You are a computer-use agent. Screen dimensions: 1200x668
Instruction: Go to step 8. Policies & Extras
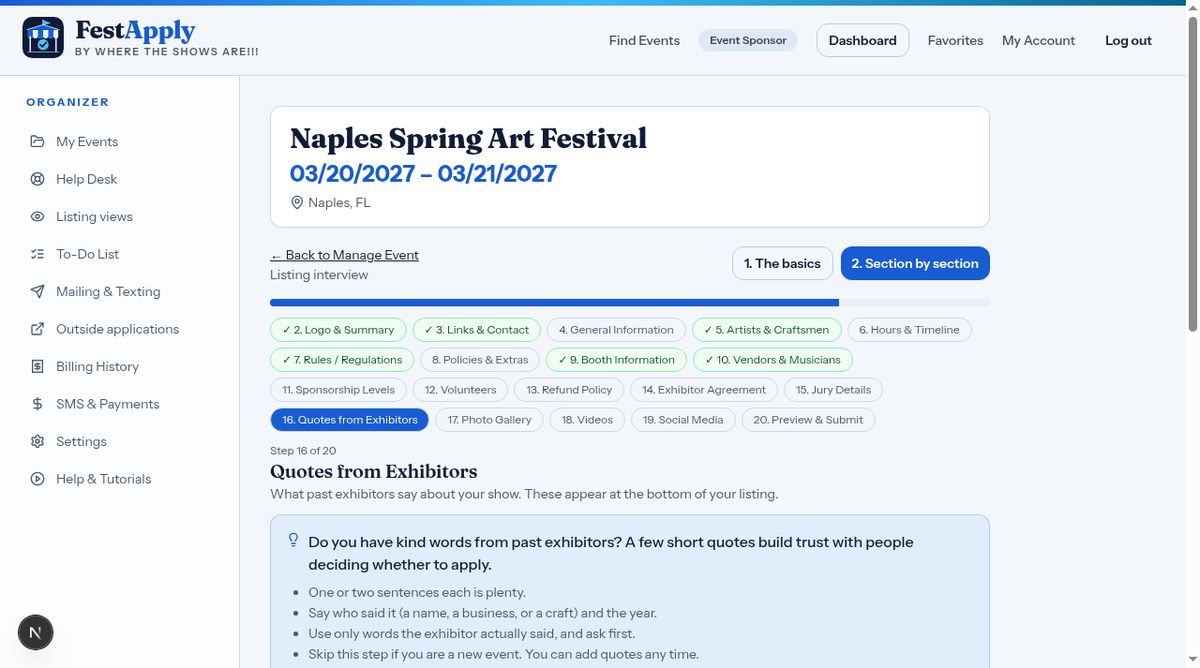point(480,360)
